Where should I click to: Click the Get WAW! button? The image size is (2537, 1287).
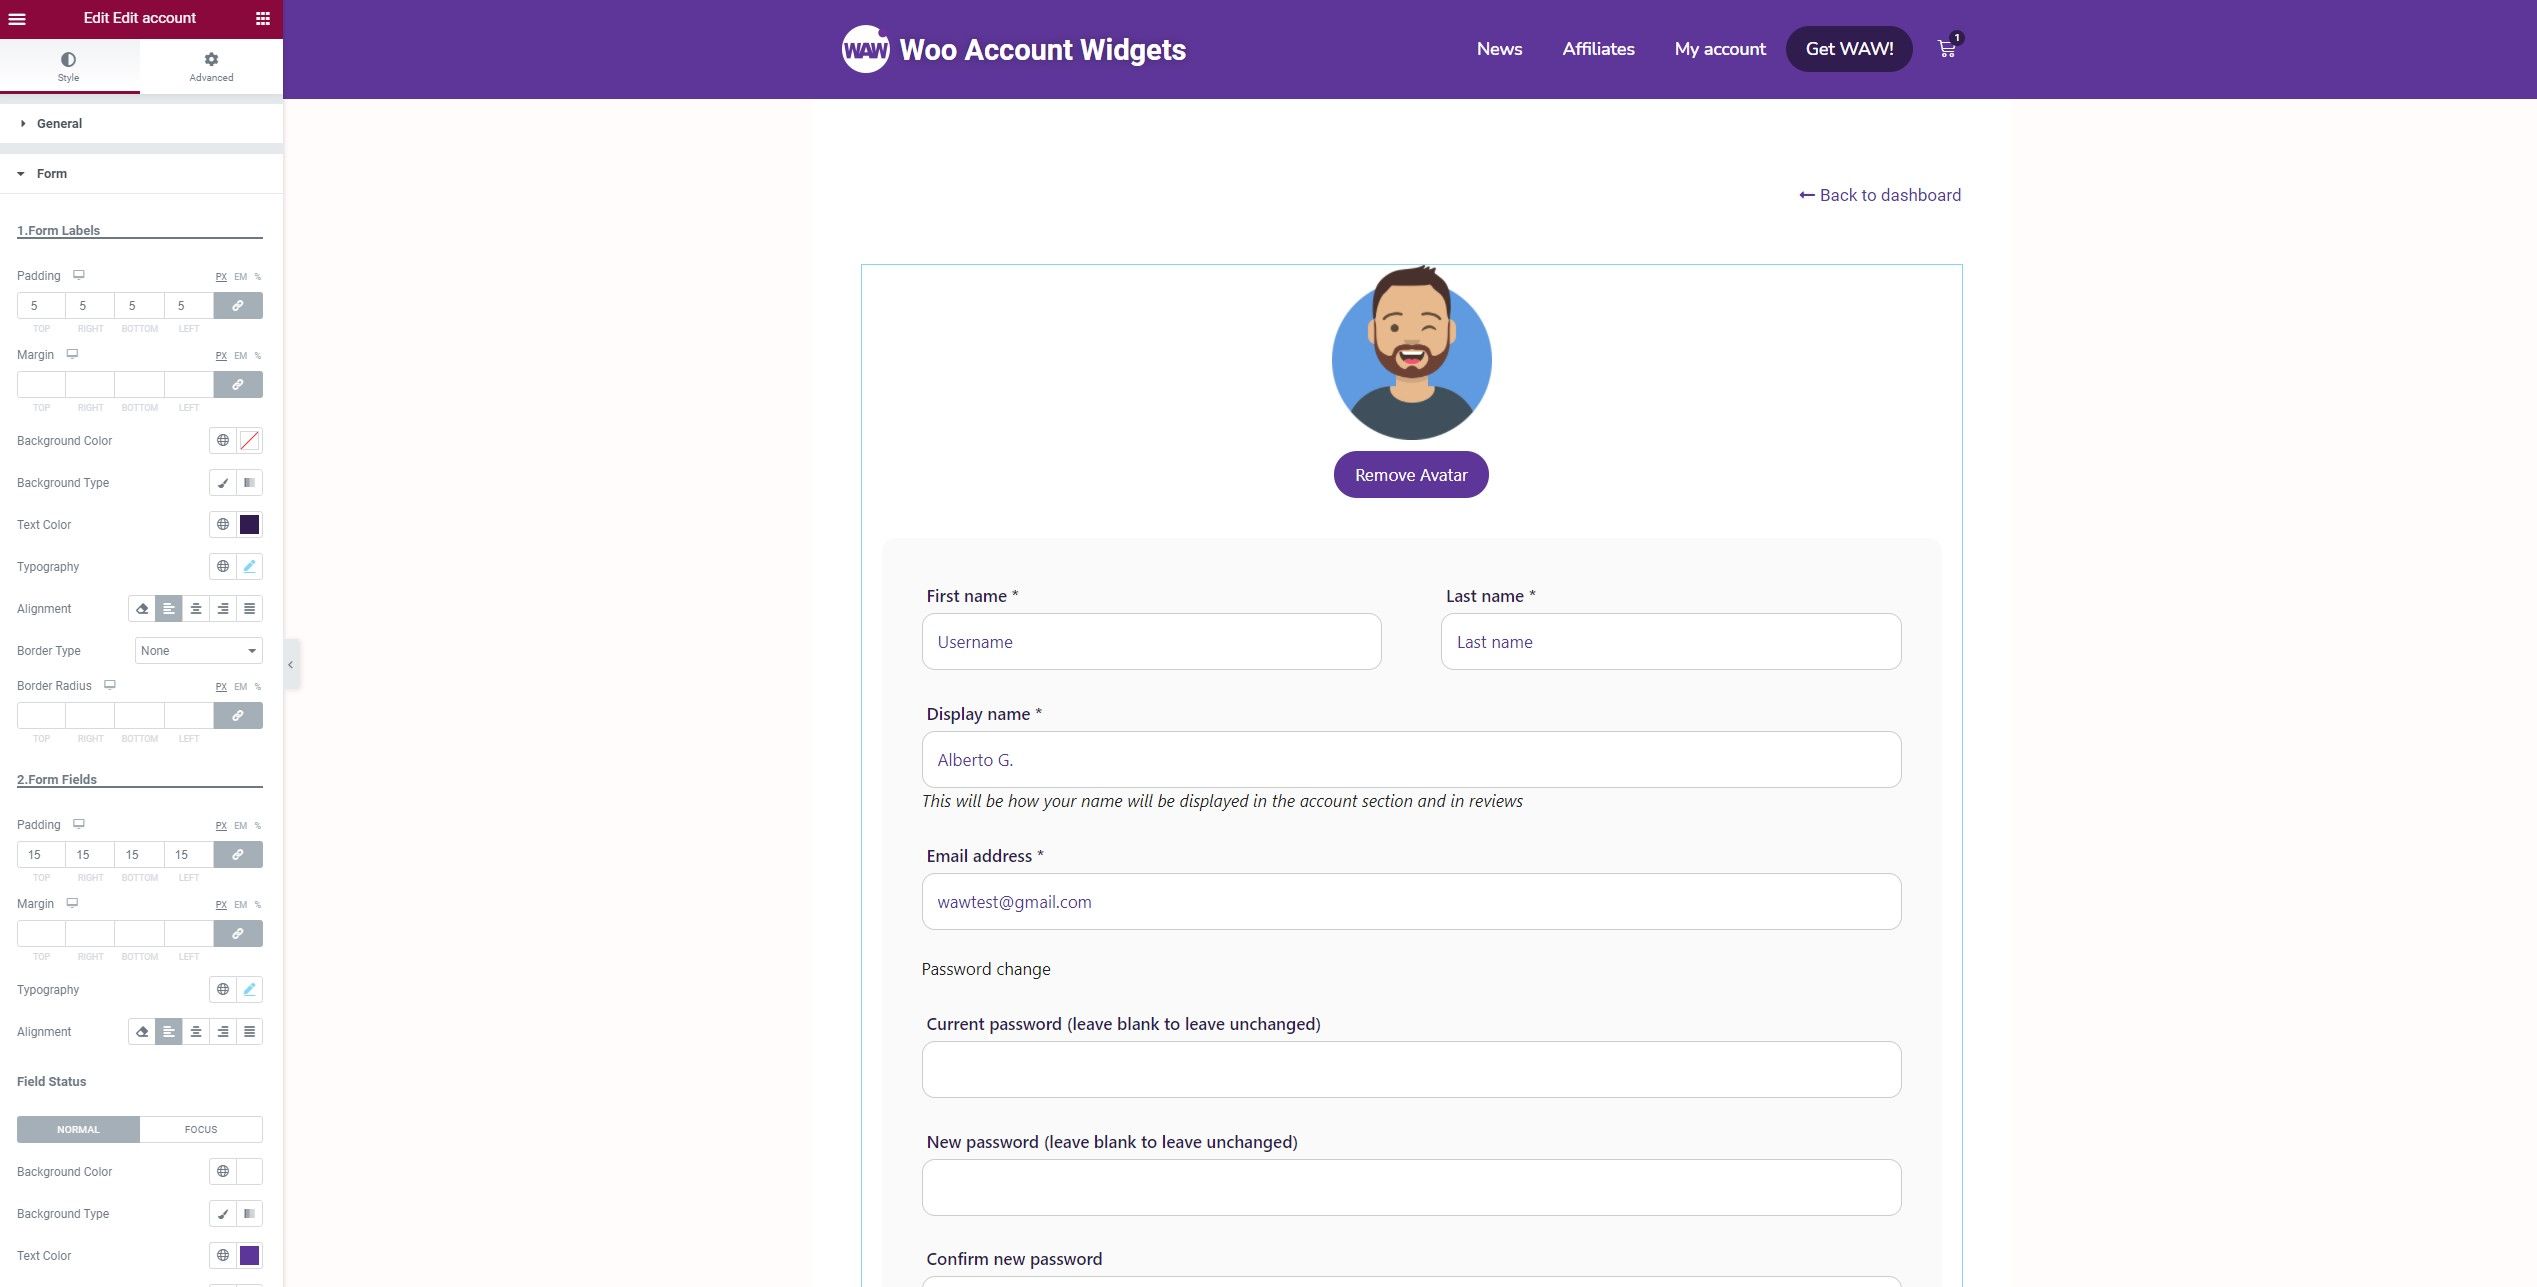[1849, 49]
